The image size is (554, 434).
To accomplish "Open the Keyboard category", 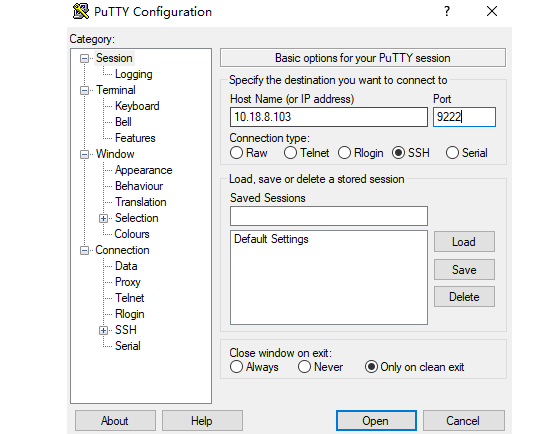I will [x=137, y=106].
